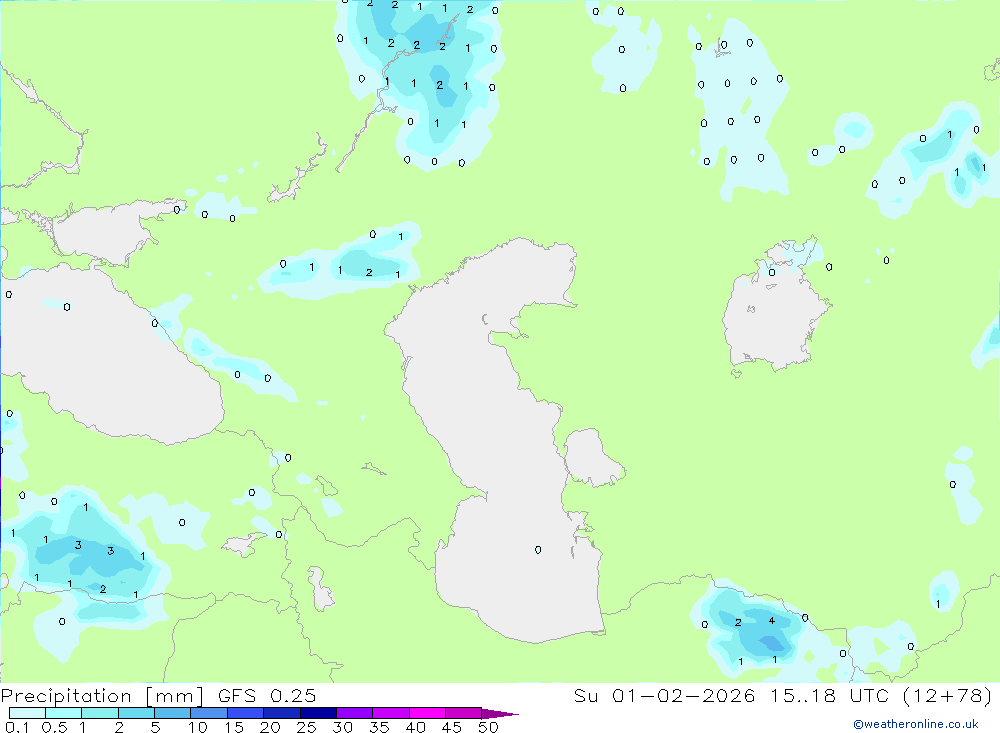This screenshot has width=1000, height=733.
Task: Click the '0' value over the Caspian Sea
Action: tap(538, 550)
